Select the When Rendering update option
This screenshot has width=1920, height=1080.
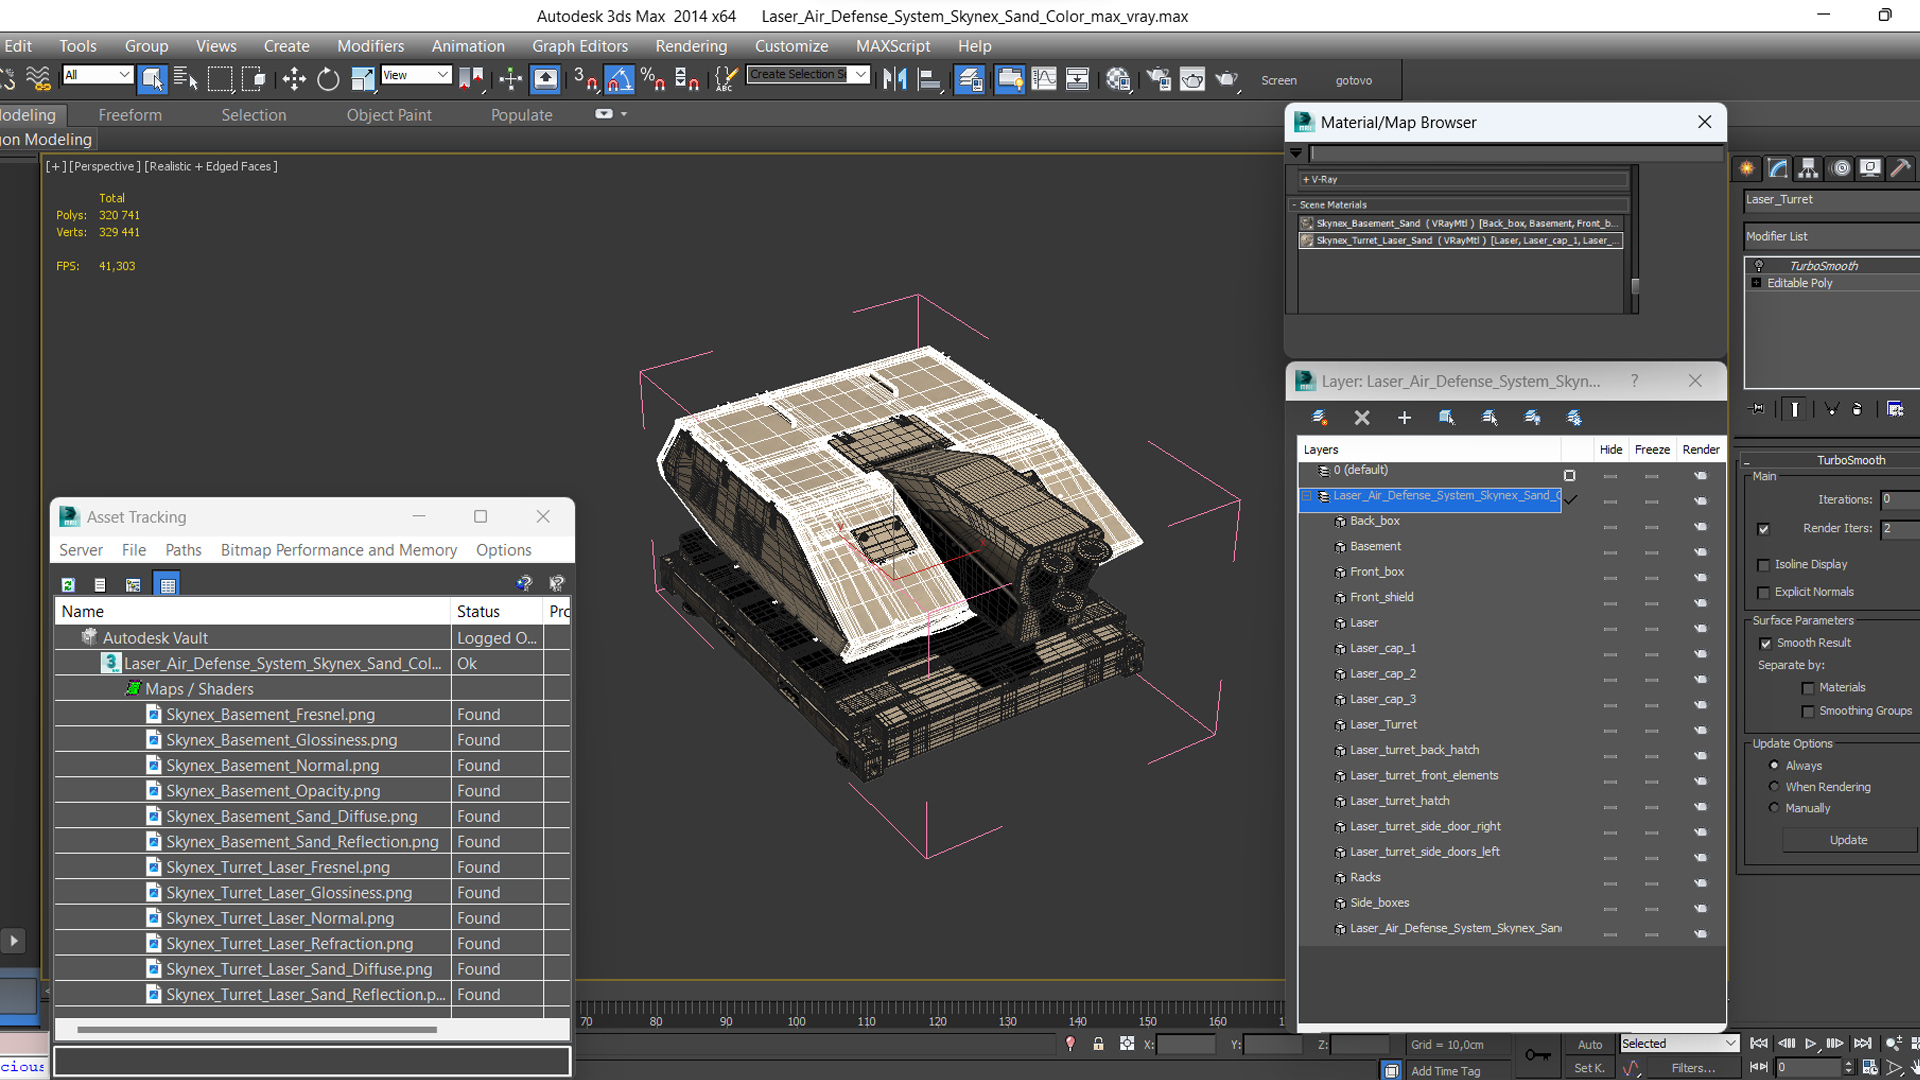[x=1774, y=787]
